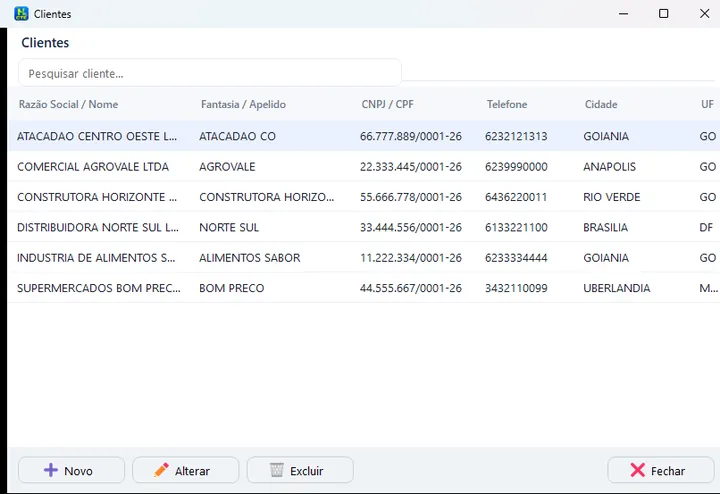Click CNPJ 22.333.445/0001-26
The width and height of the screenshot is (720, 494).
tap(411, 167)
